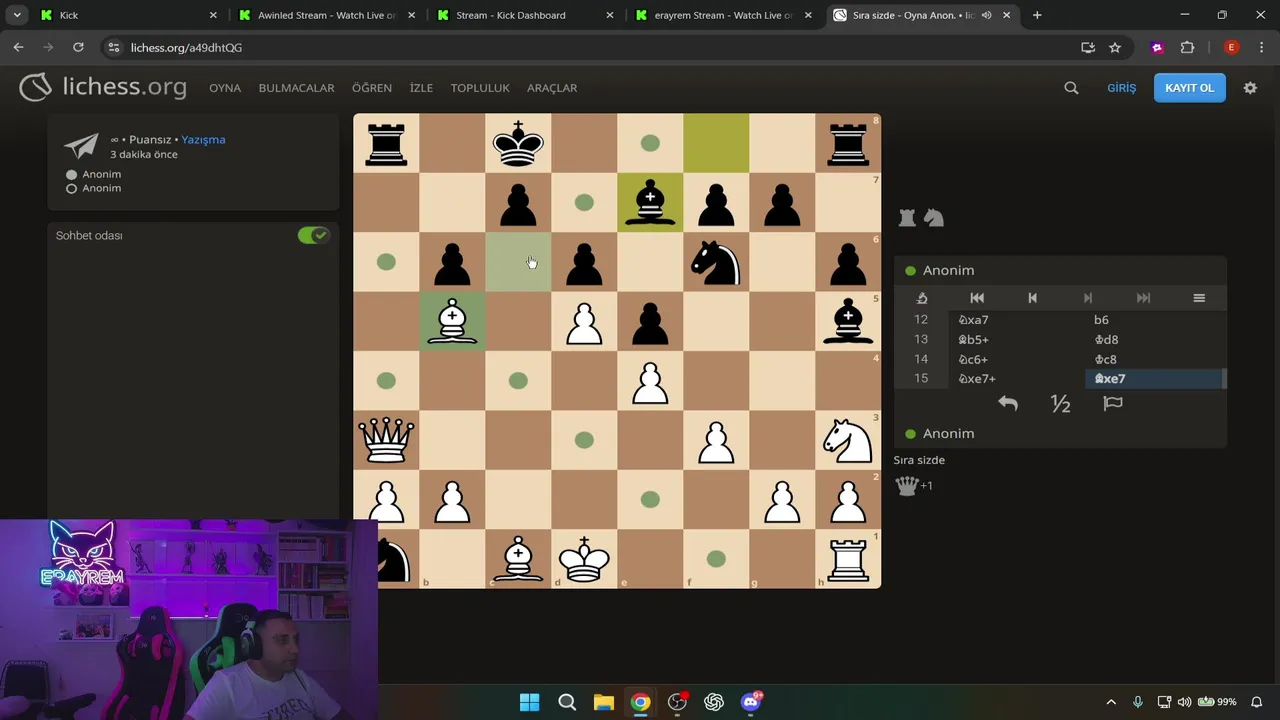Select move Kc8 in move list
This screenshot has width=1280, height=720.
click(1155, 359)
